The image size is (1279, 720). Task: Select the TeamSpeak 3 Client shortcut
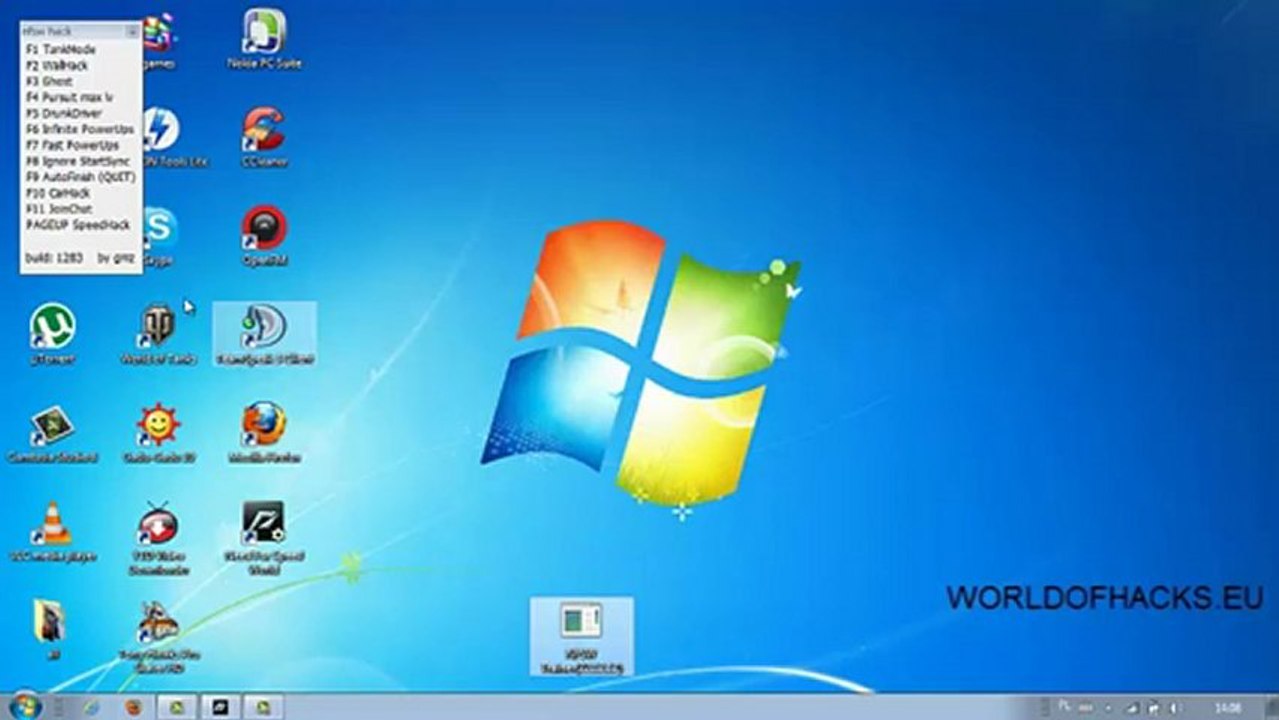[x=264, y=334]
